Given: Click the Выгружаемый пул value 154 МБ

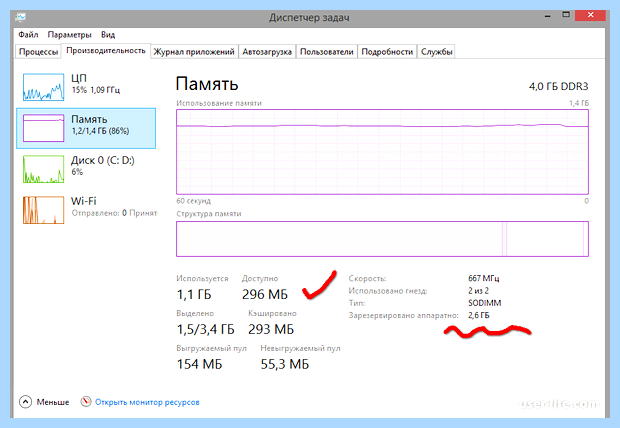Looking at the screenshot, I should tap(199, 364).
